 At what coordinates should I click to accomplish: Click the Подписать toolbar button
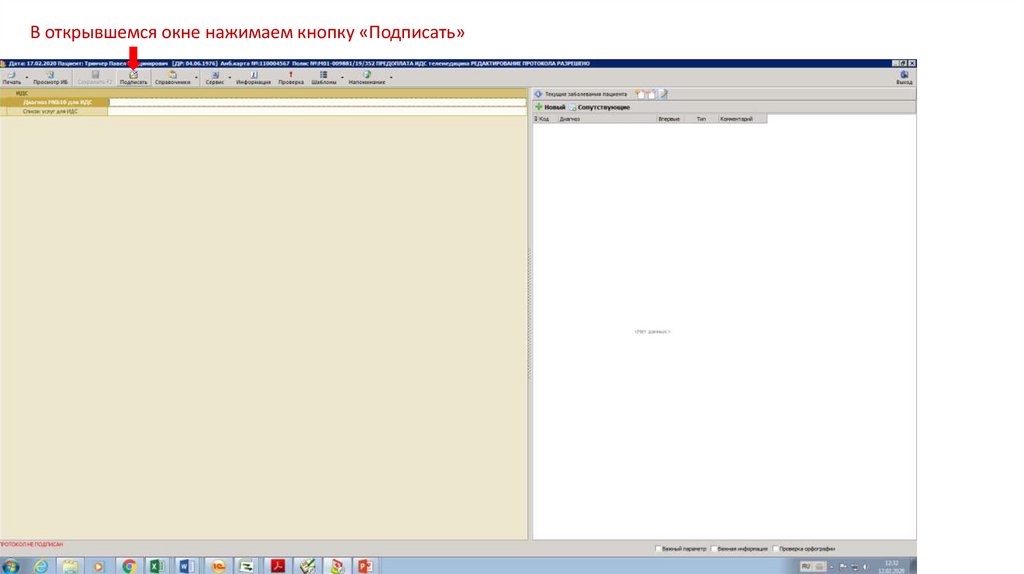coord(133,78)
